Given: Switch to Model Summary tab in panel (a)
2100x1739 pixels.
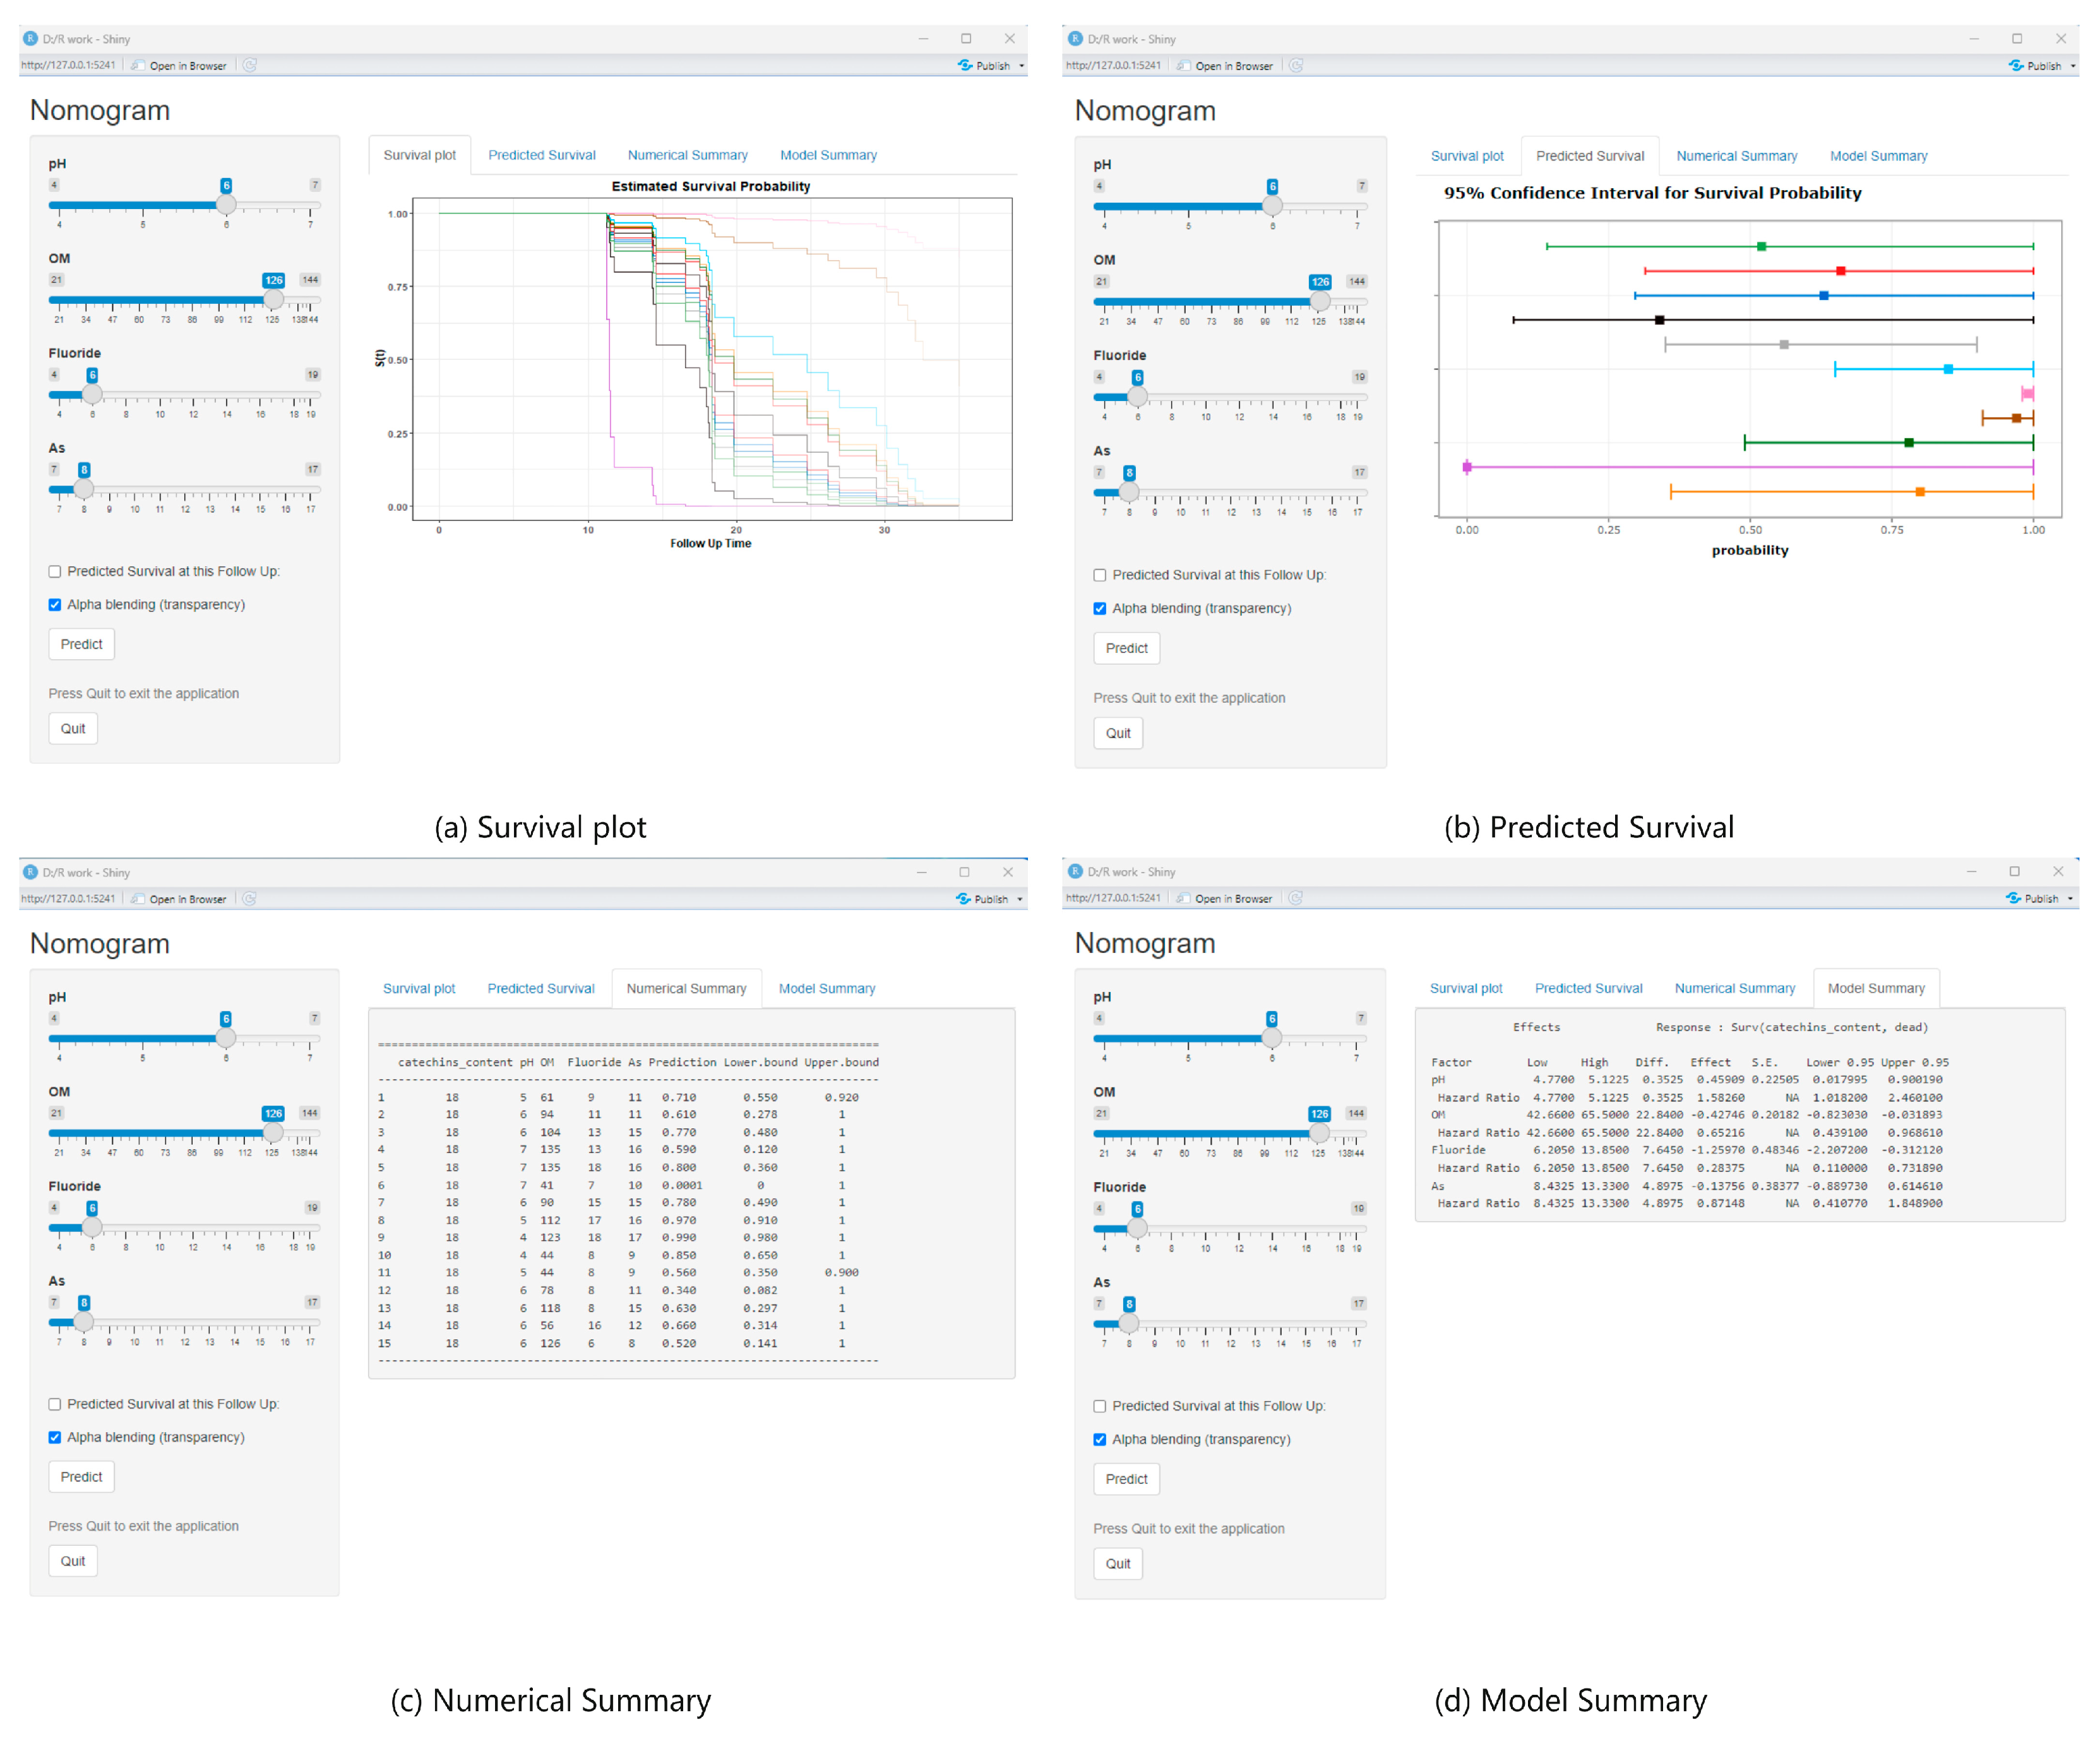Looking at the screenshot, I should tap(828, 155).
